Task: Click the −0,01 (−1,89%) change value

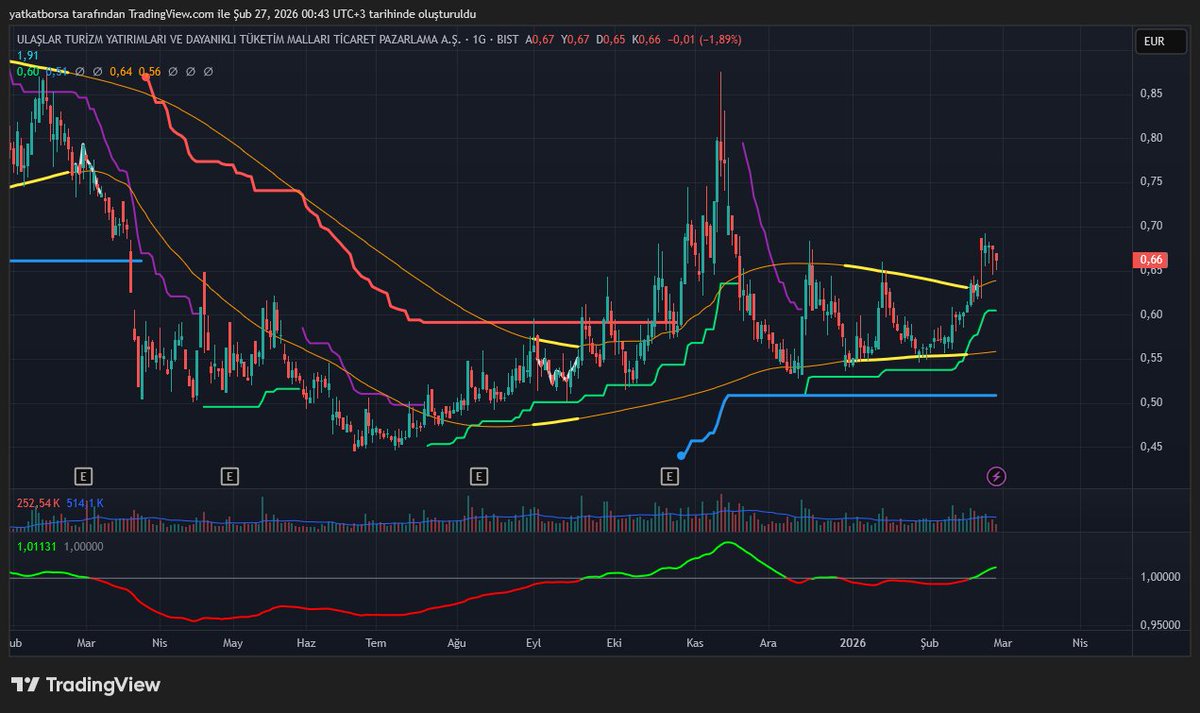Action: pos(705,40)
